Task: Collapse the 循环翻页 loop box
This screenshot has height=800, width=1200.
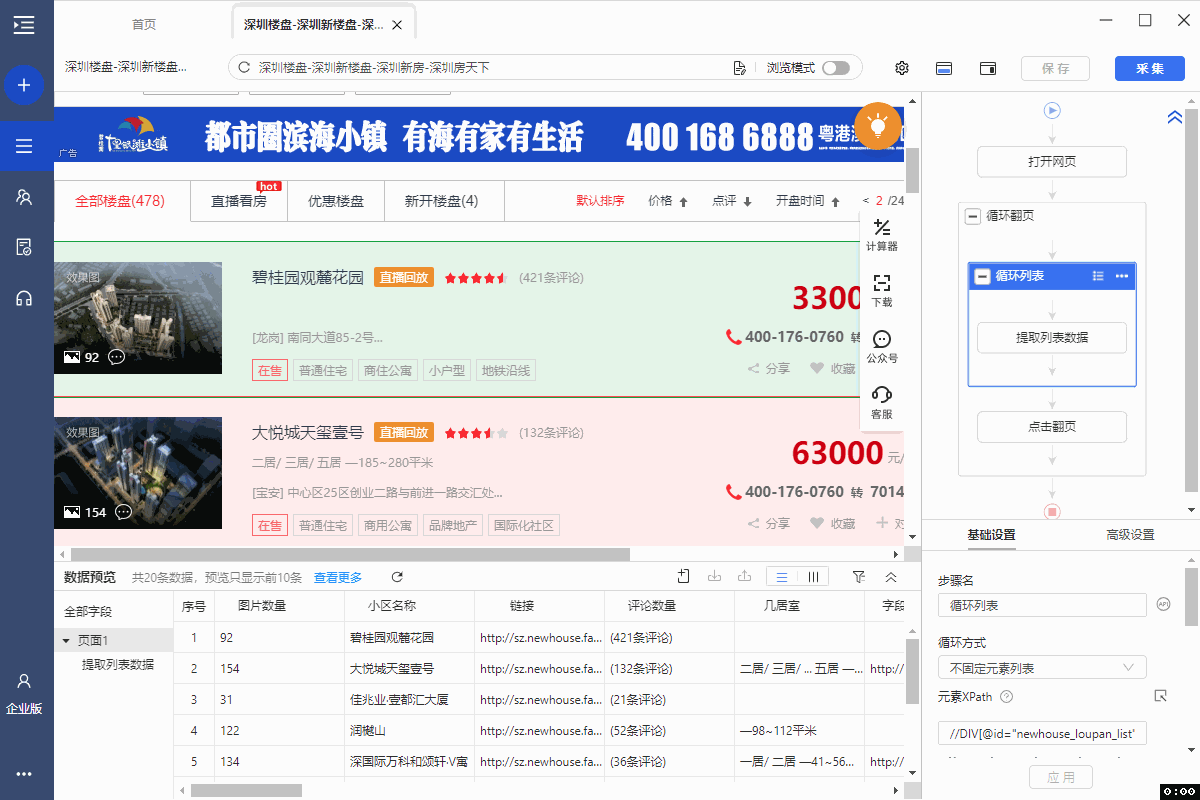Action: pos(972,216)
